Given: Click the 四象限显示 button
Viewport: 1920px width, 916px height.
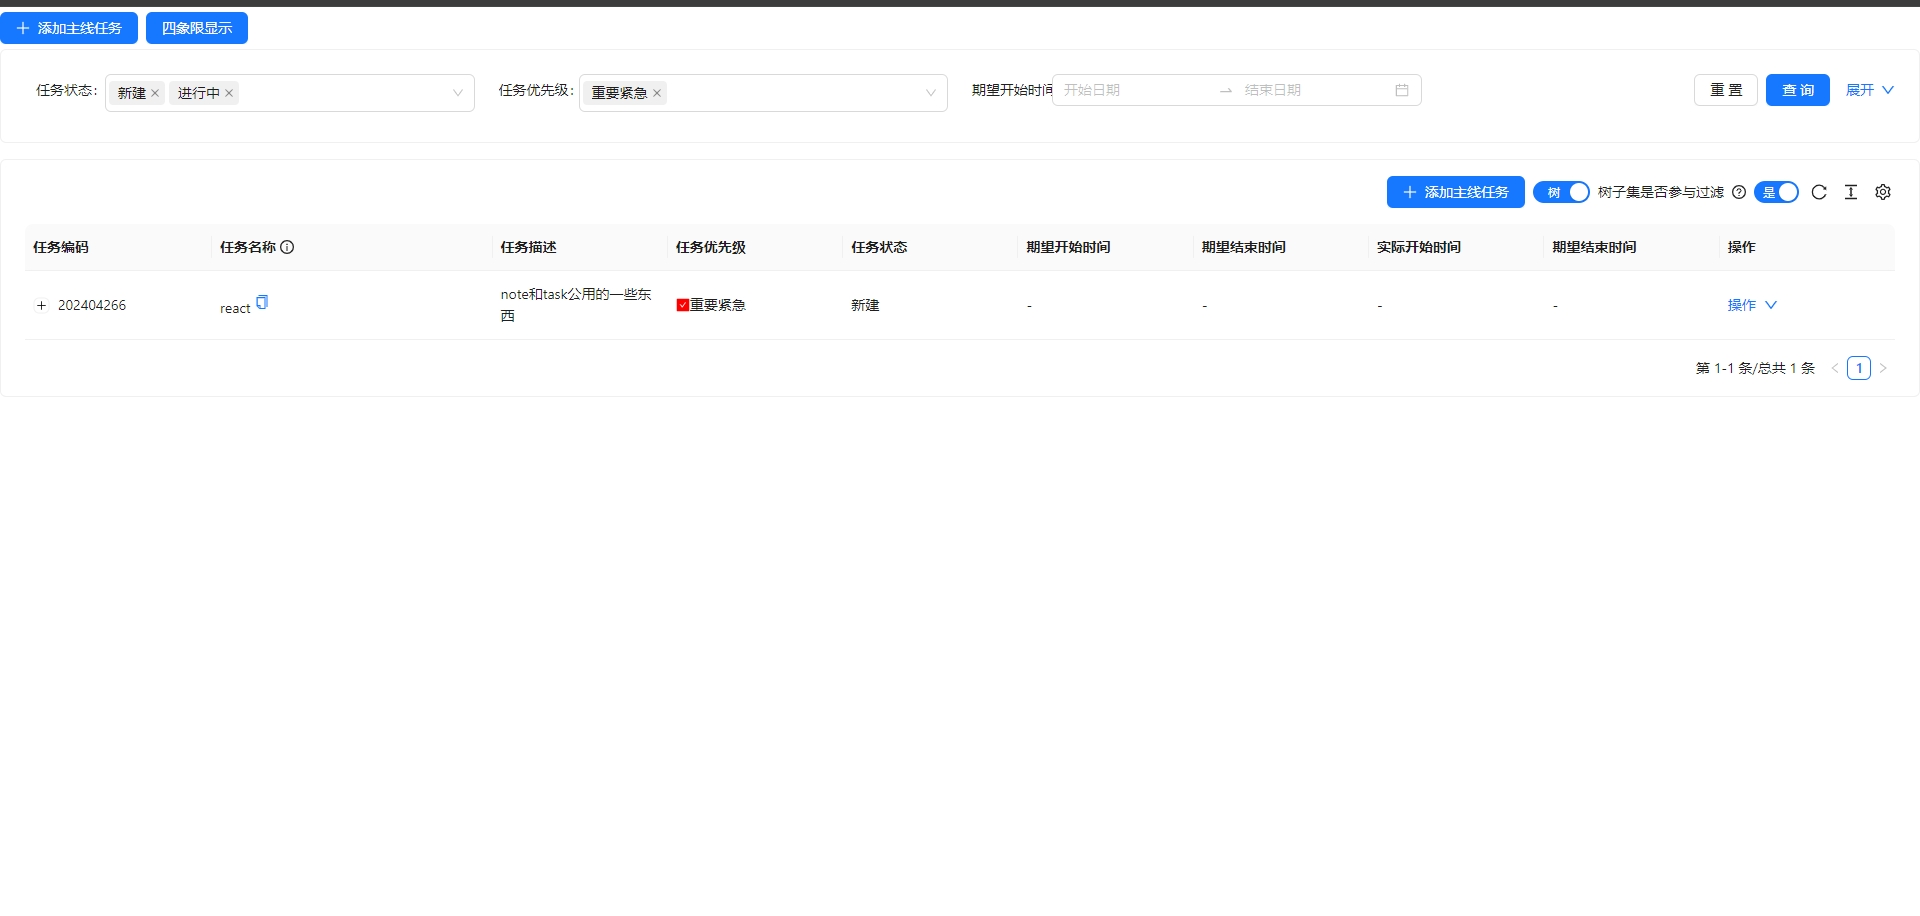Looking at the screenshot, I should [x=197, y=28].
